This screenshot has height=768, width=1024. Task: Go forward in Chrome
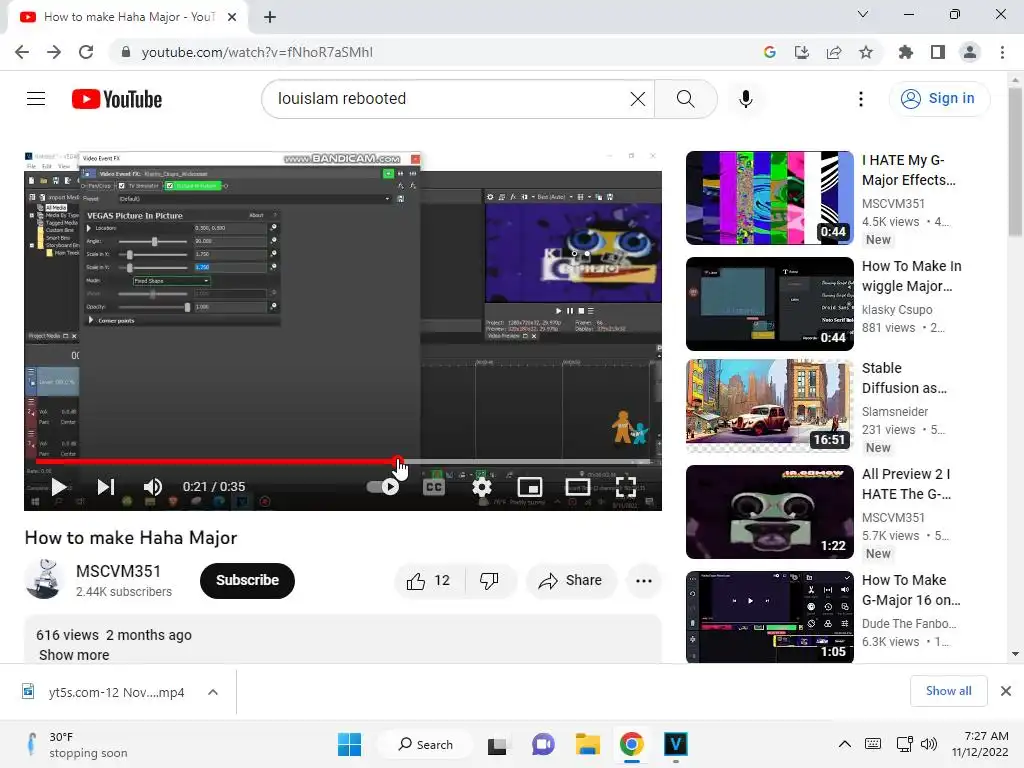tap(54, 52)
